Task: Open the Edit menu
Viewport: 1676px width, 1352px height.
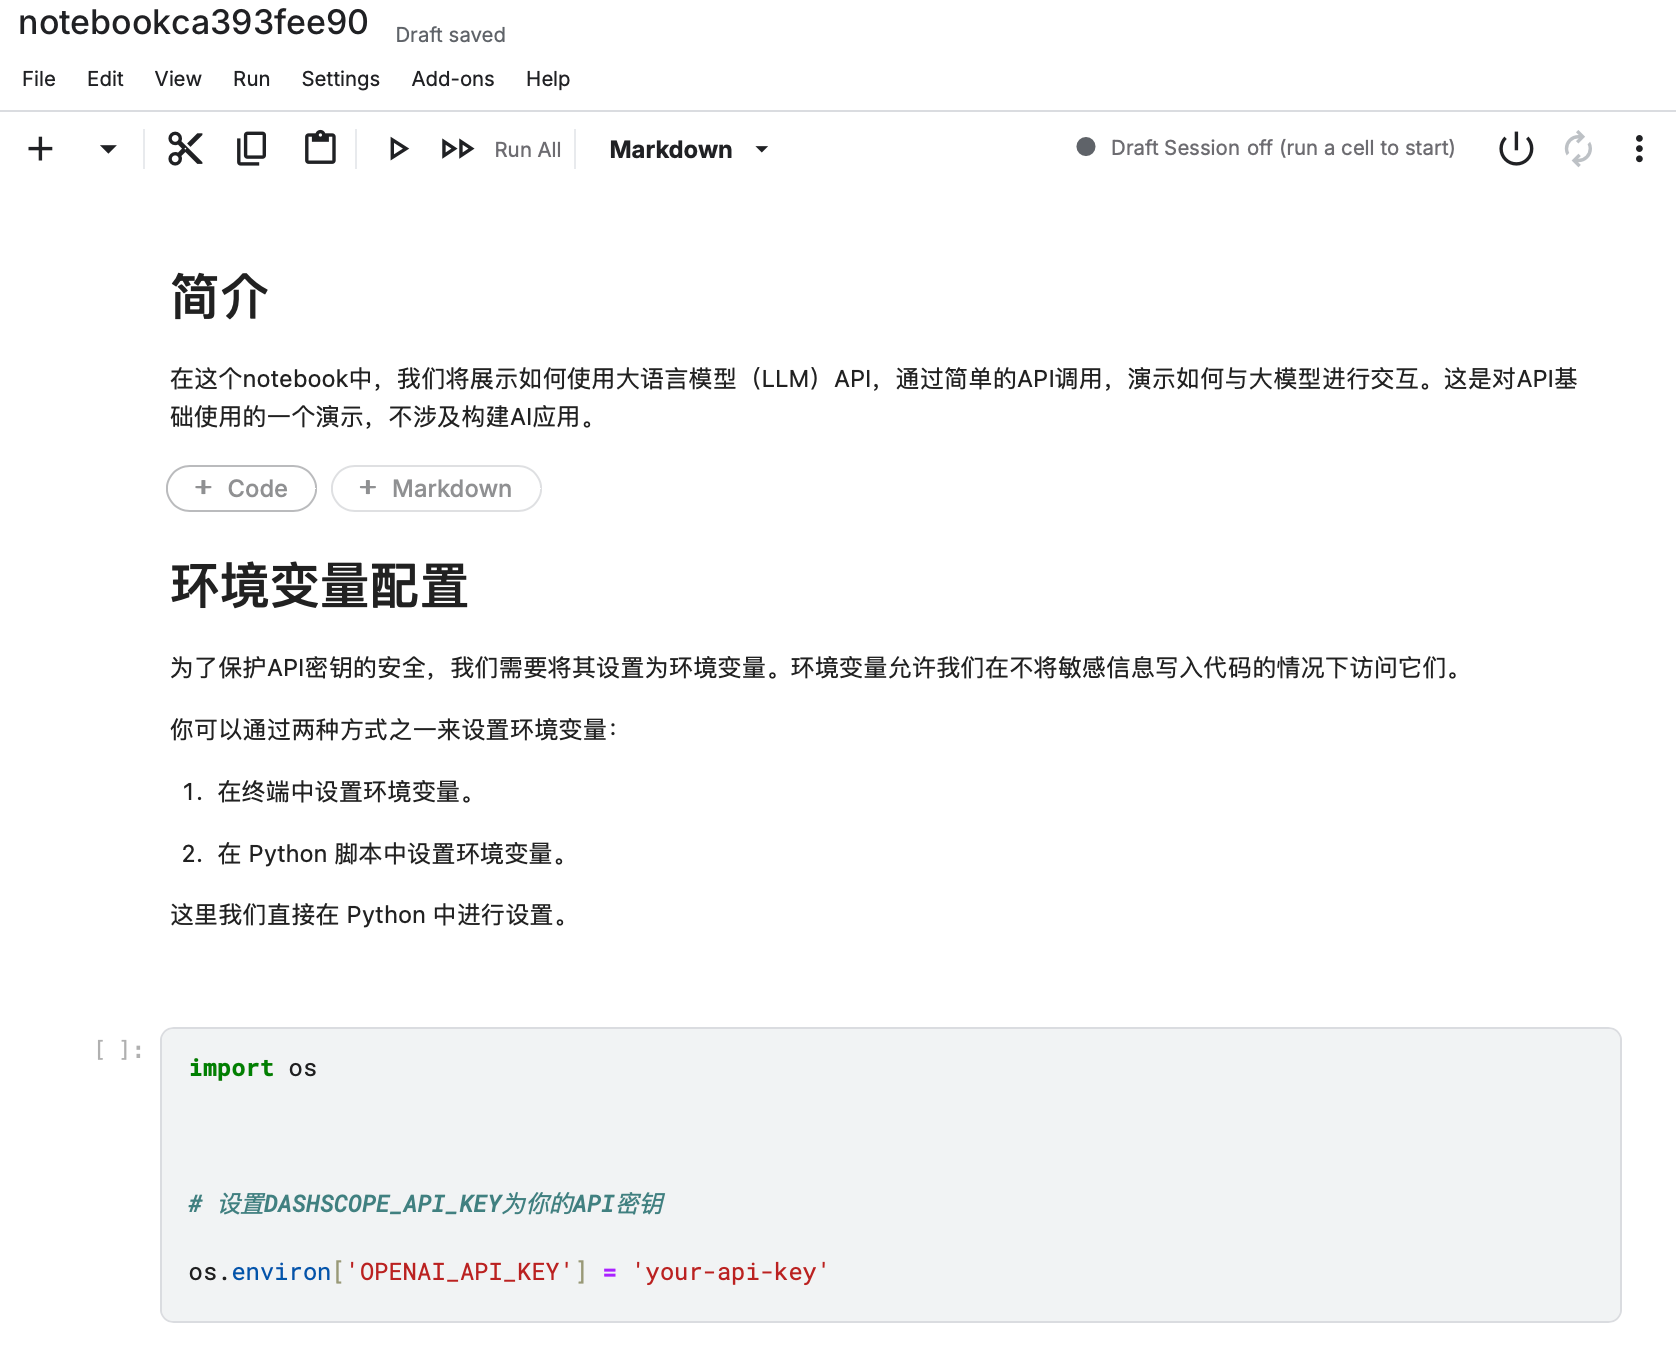Action: pyautogui.click(x=105, y=79)
